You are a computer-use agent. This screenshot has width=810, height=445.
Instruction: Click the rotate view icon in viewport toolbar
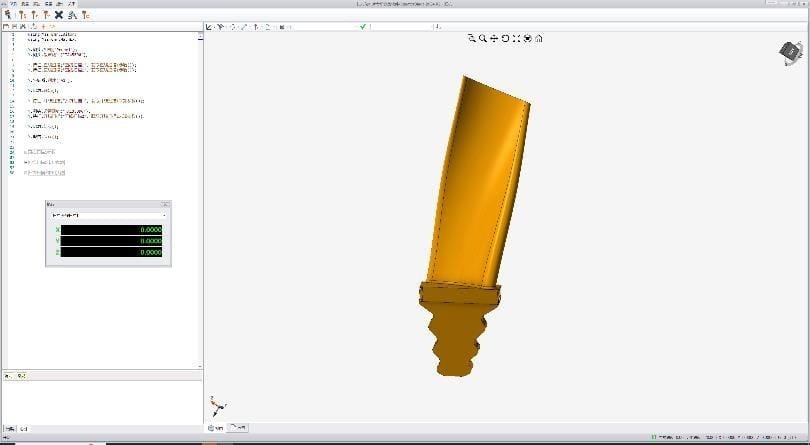coord(505,38)
